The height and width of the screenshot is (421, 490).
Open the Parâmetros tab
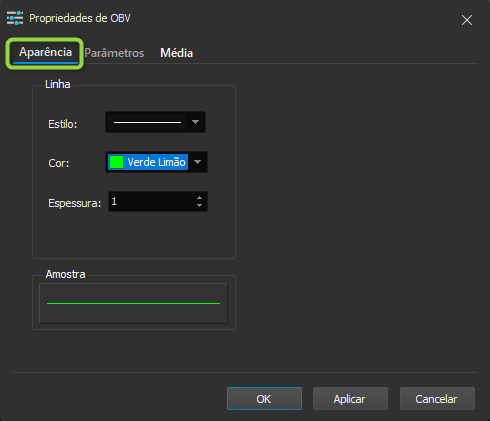click(x=114, y=53)
